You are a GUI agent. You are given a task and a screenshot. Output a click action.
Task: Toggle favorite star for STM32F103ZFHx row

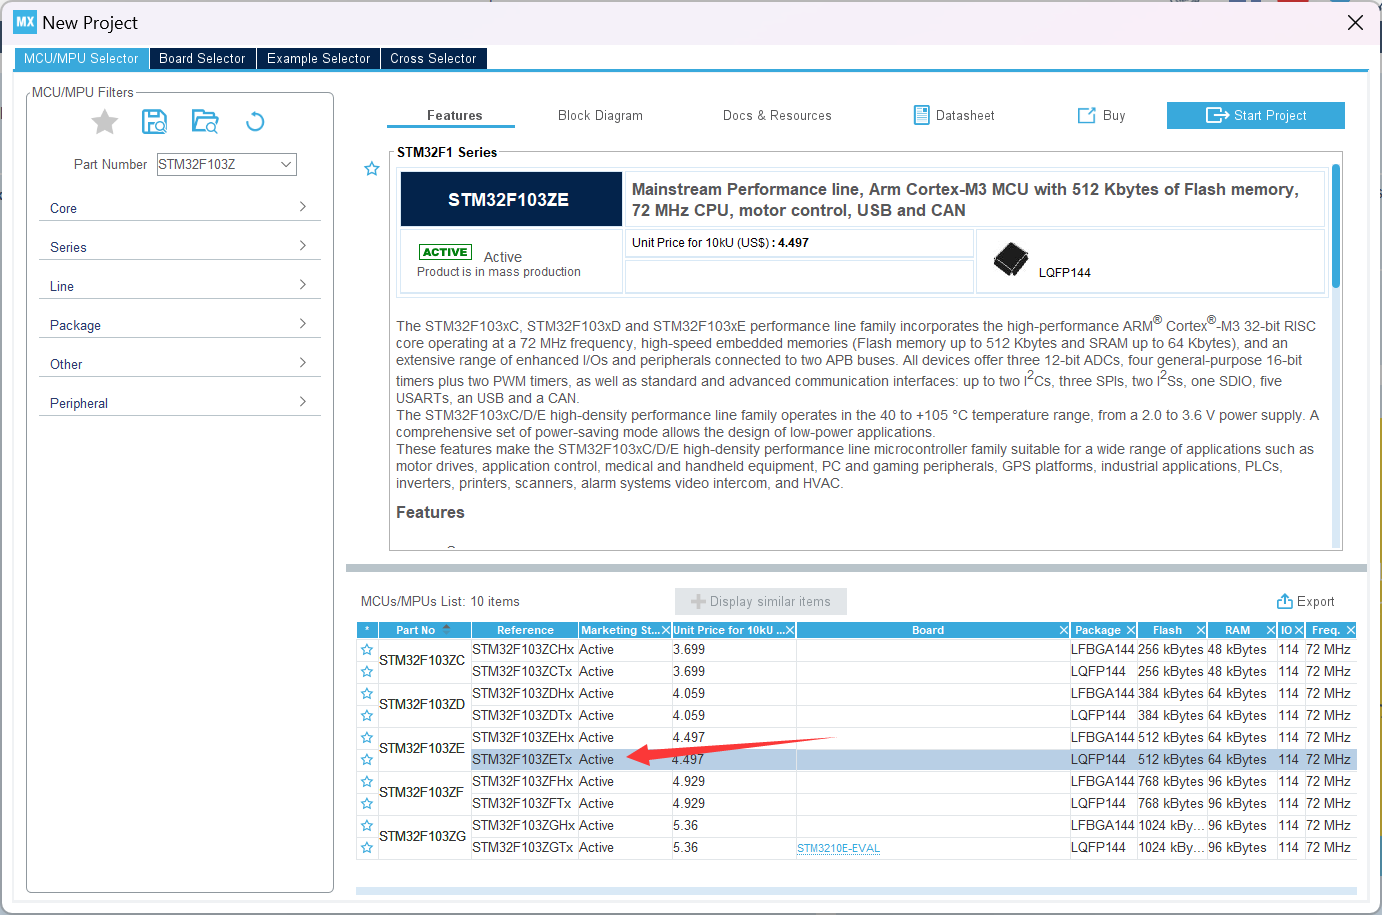(367, 782)
